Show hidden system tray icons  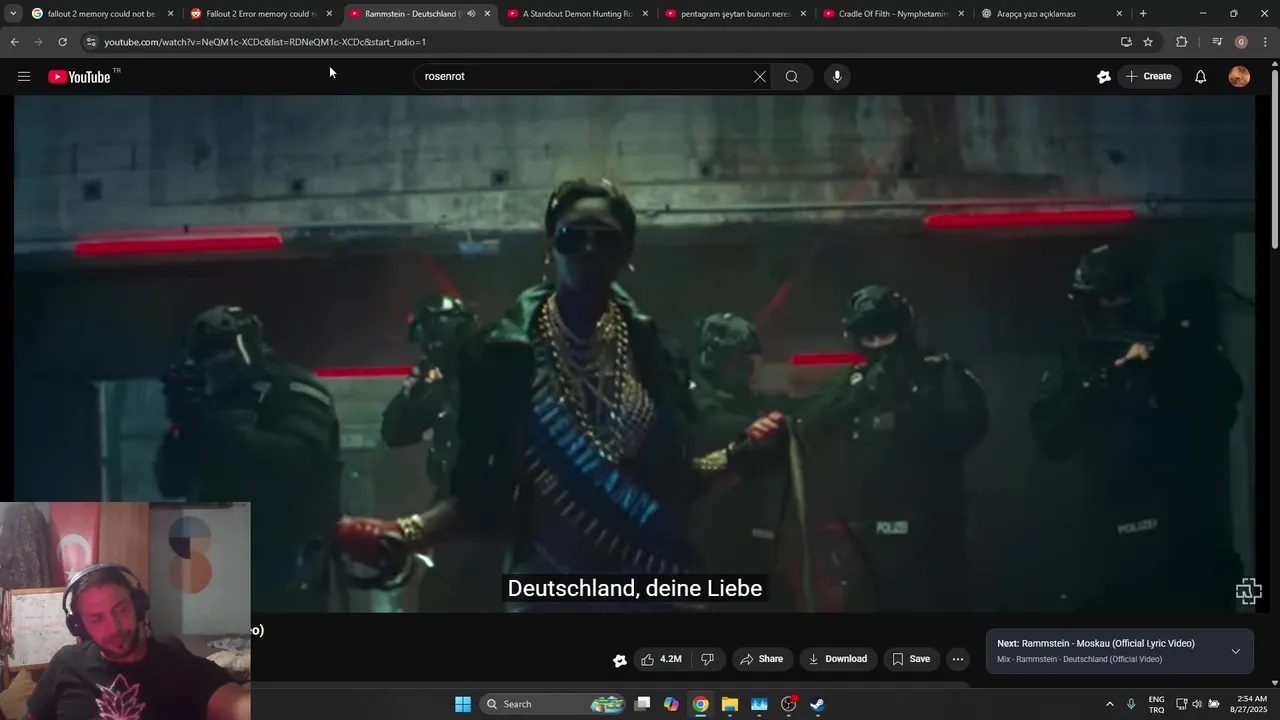tap(1109, 704)
